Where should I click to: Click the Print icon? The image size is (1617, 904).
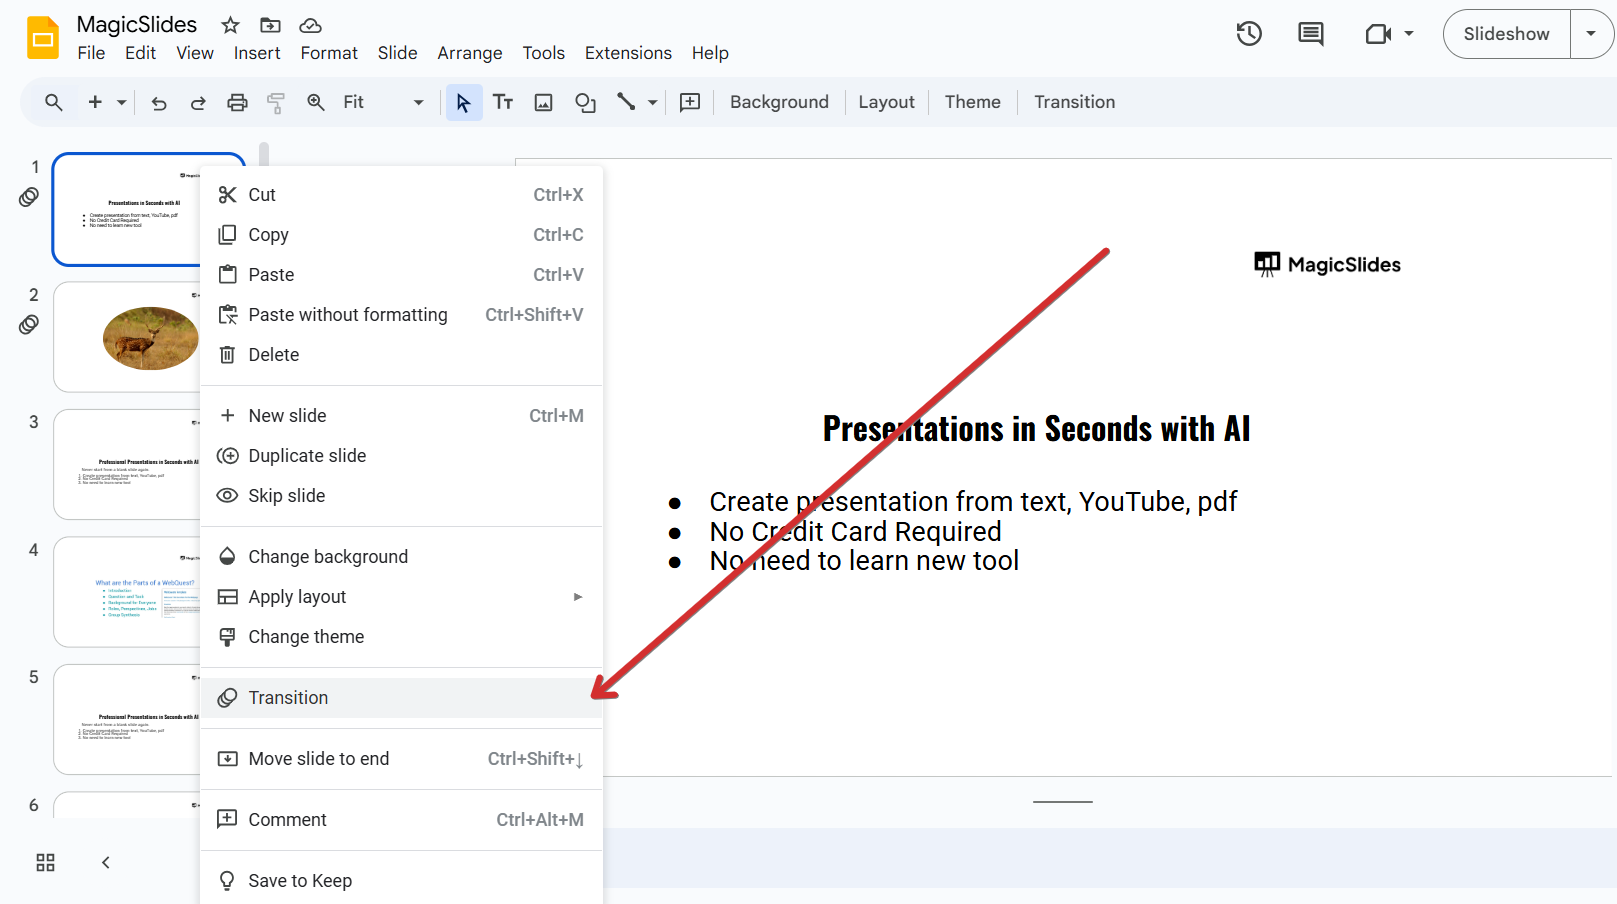click(x=237, y=102)
